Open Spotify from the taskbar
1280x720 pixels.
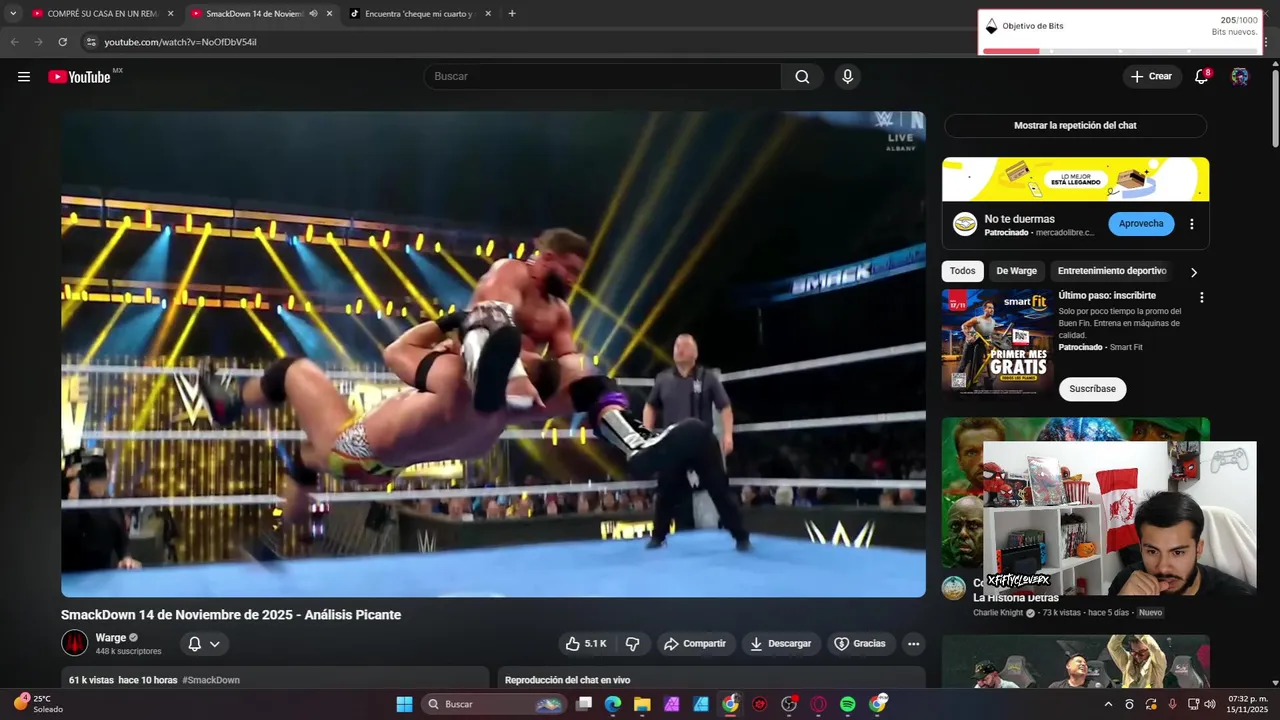(848, 704)
